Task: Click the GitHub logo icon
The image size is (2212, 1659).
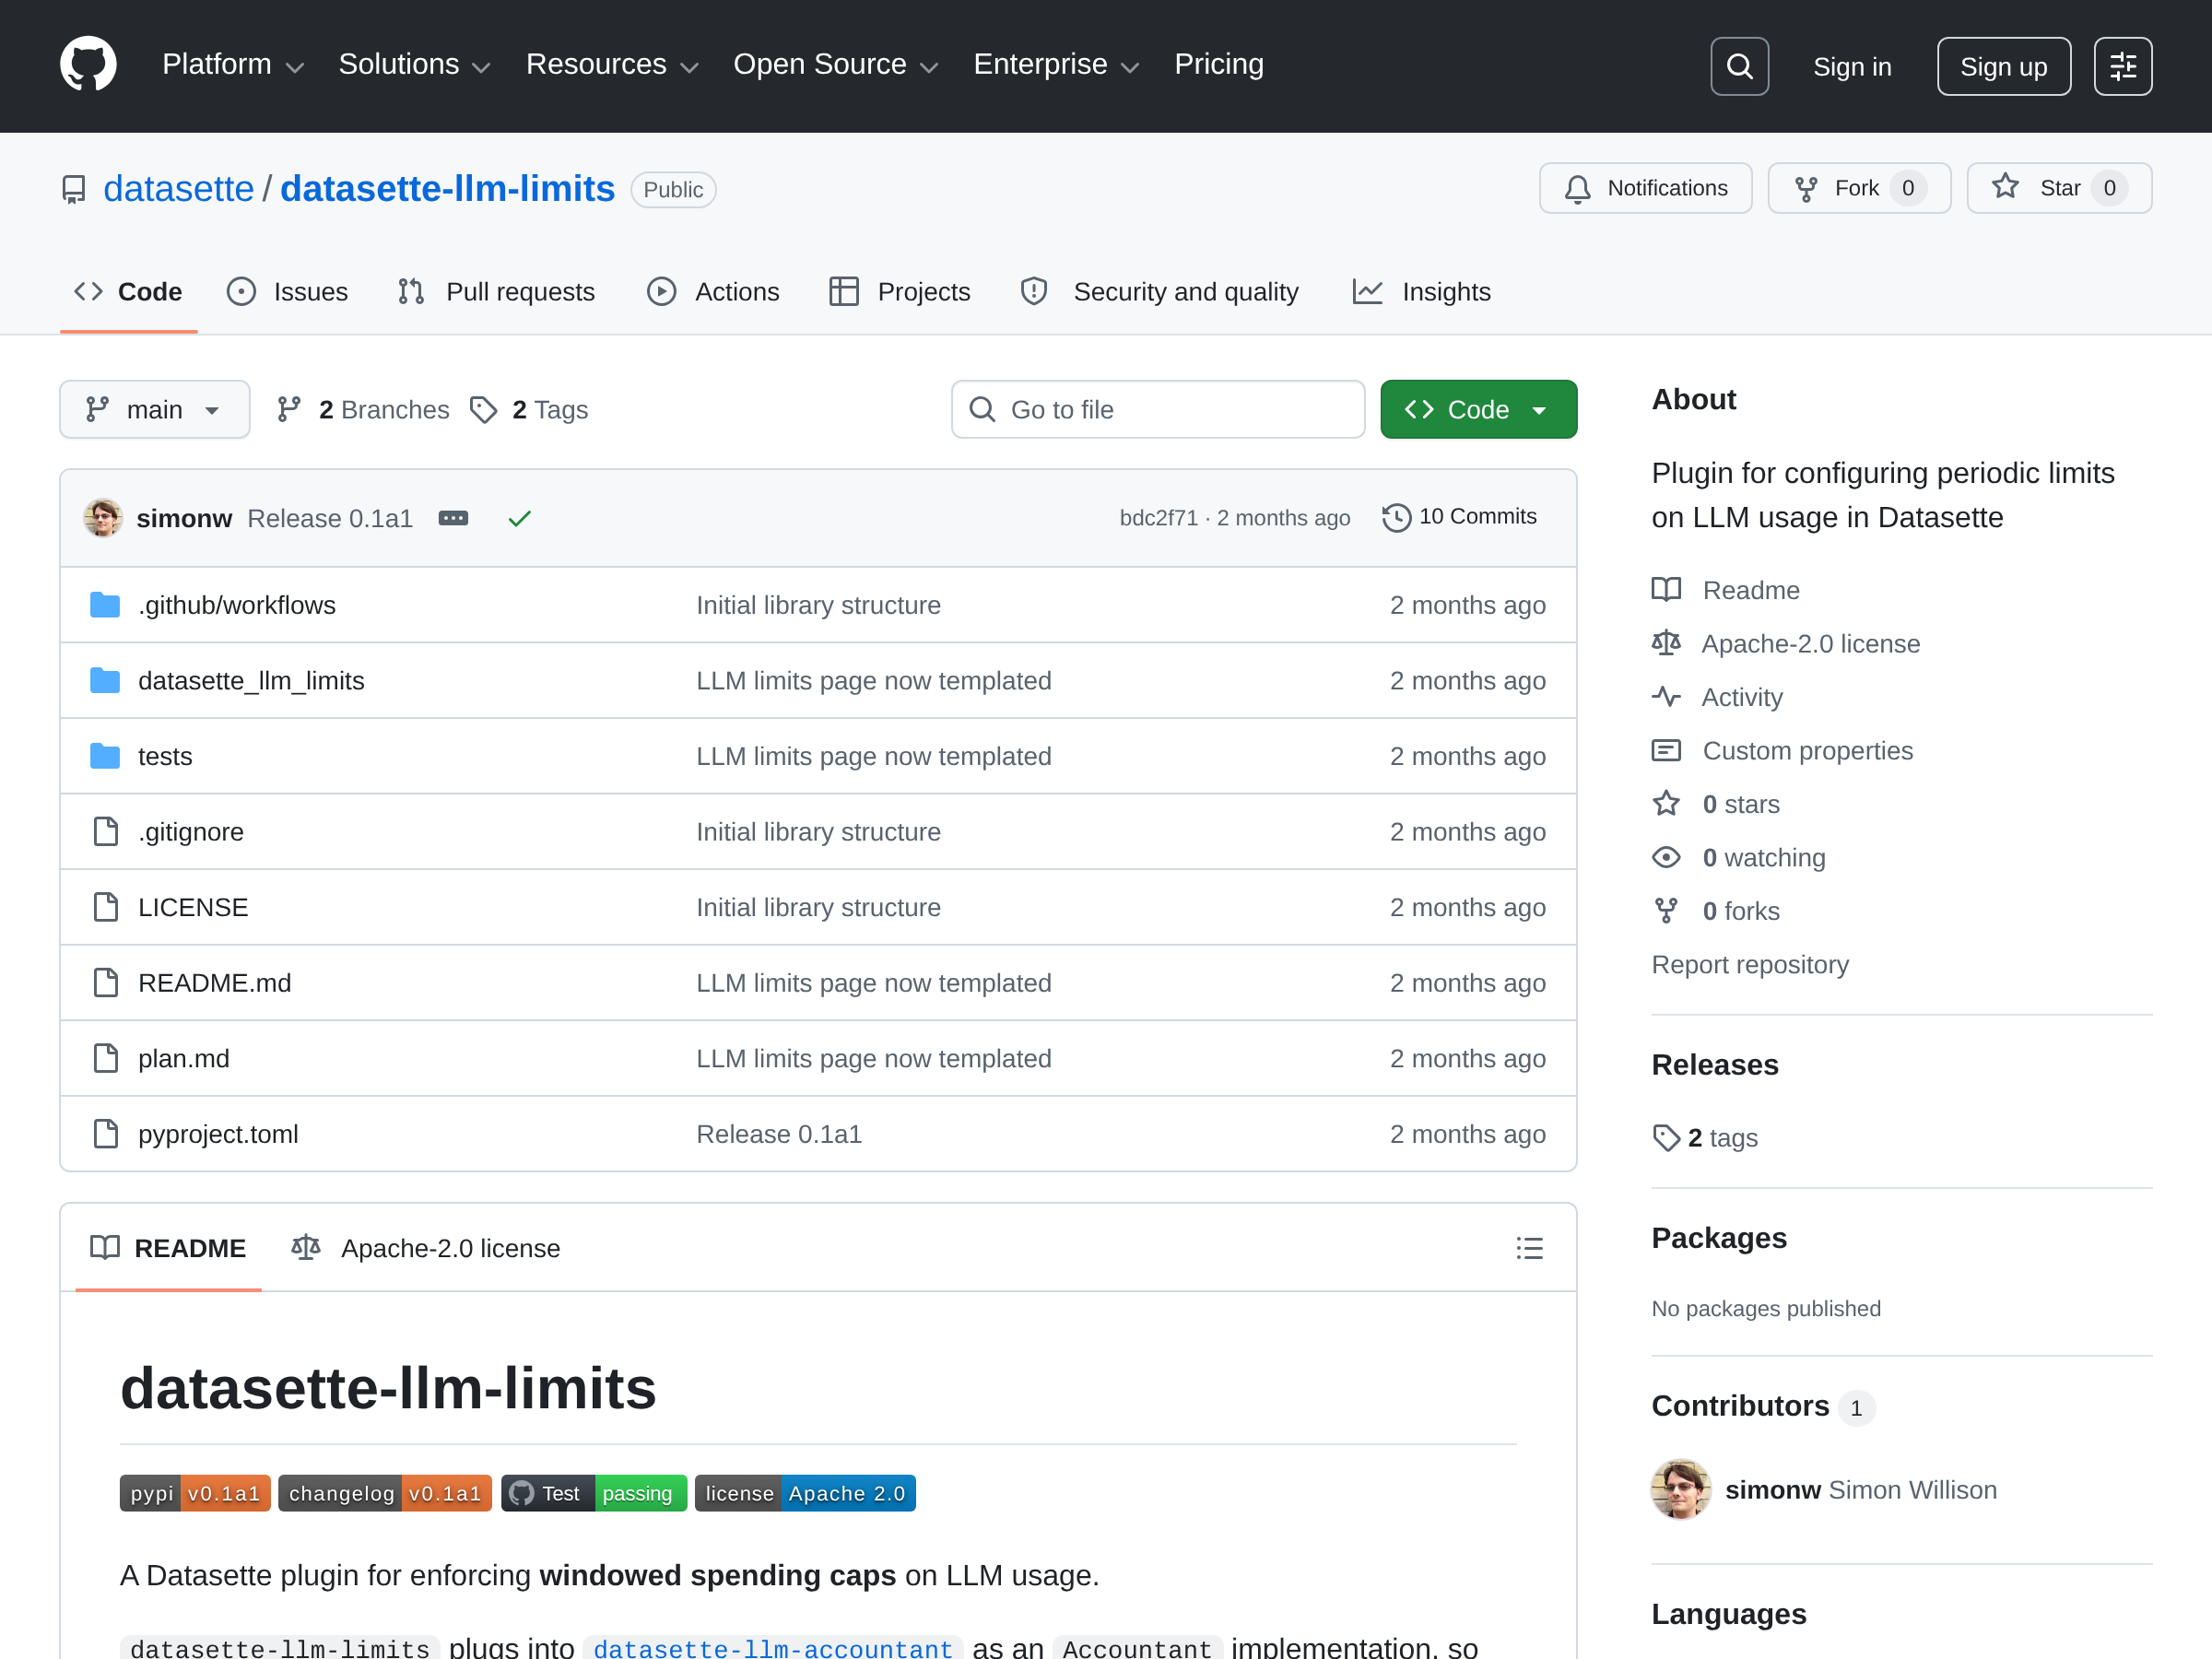Action: tap(88, 65)
